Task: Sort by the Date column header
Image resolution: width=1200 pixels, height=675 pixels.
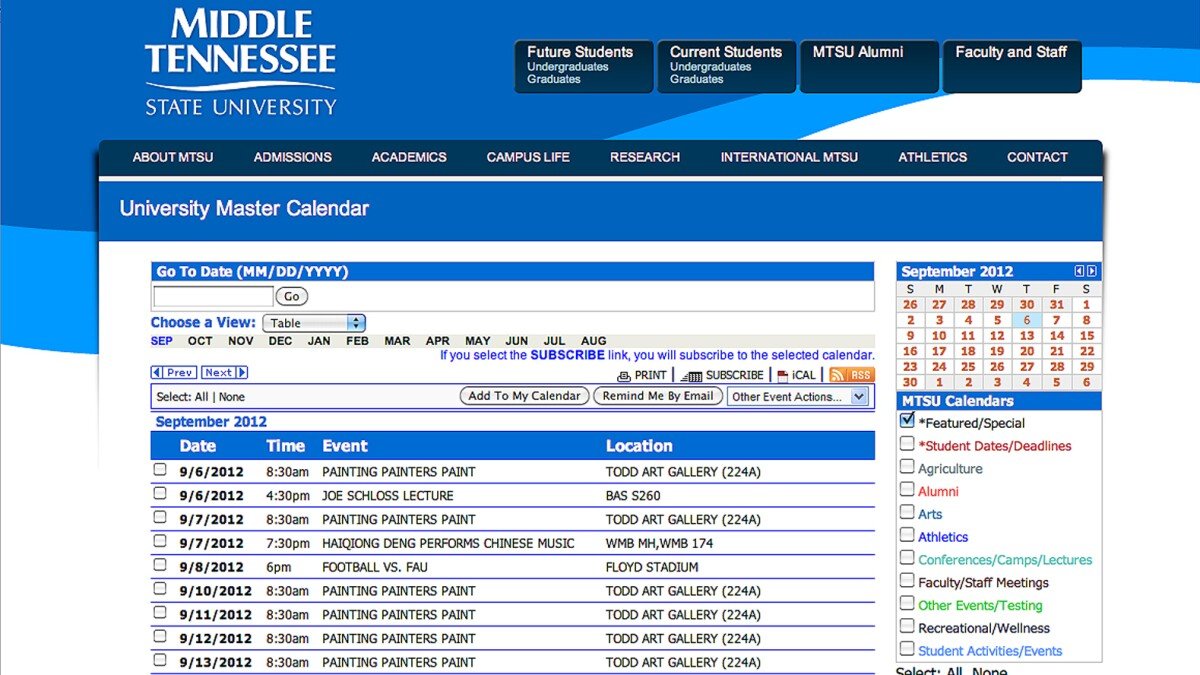Action: click(198, 446)
